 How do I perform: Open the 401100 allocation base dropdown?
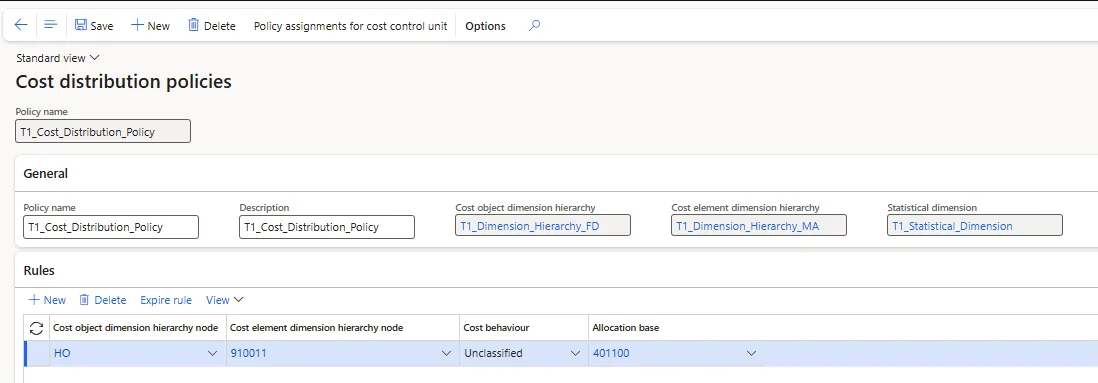click(x=751, y=354)
